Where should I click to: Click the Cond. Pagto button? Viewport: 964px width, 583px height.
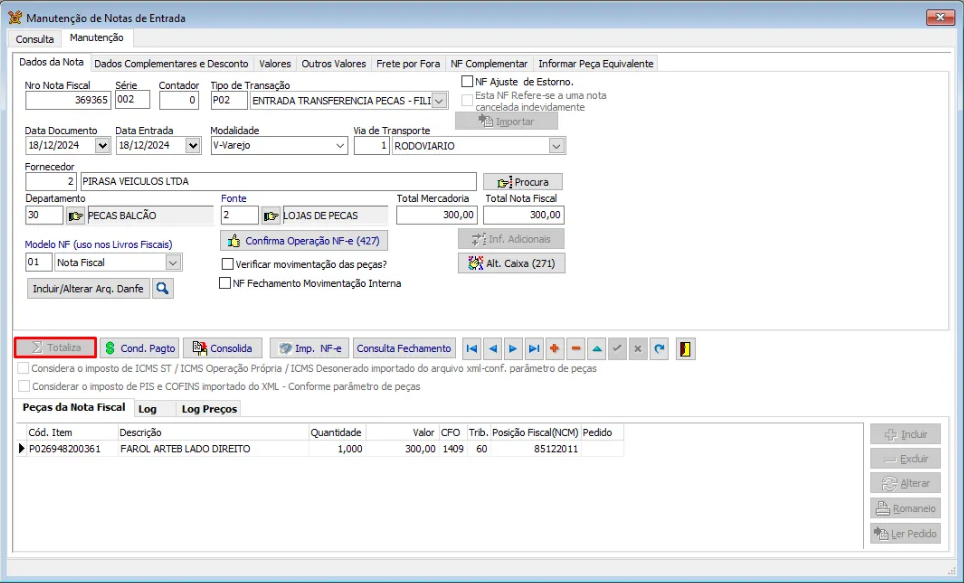(x=140, y=348)
